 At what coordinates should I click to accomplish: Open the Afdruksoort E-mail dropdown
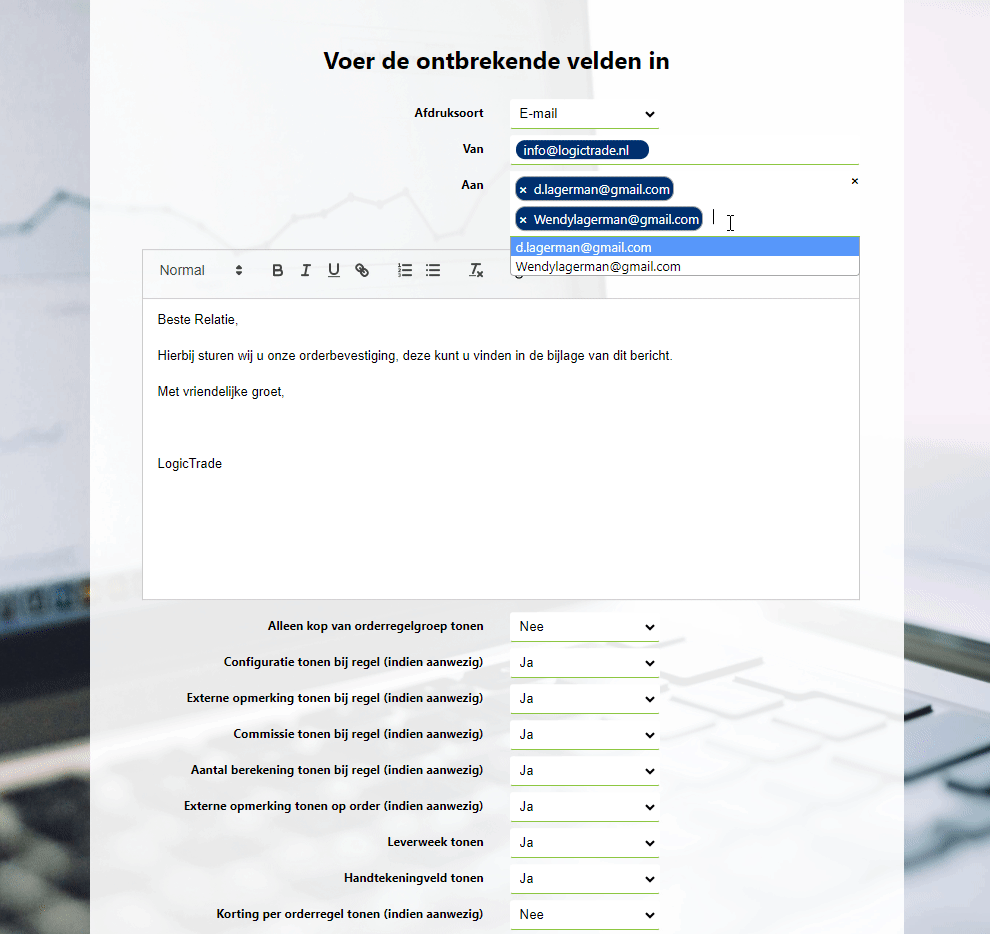point(584,114)
